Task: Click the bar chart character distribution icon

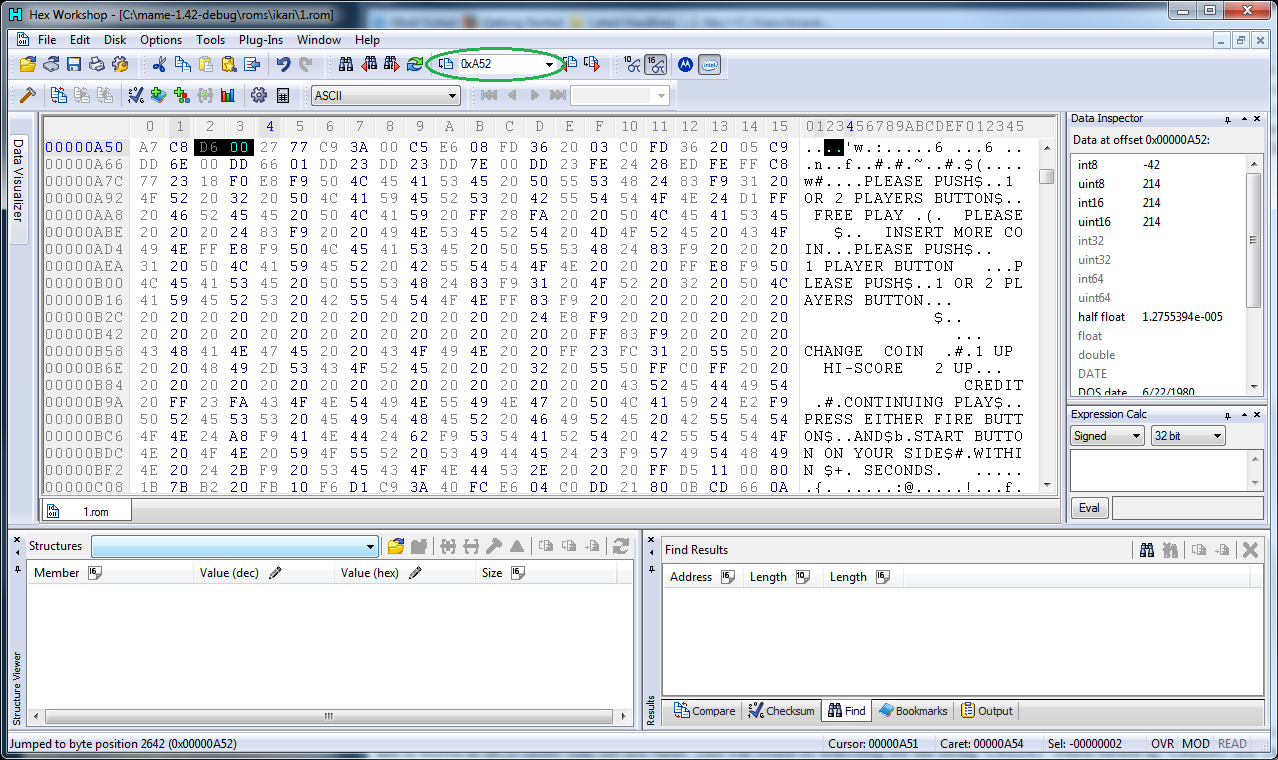Action: pos(228,95)
